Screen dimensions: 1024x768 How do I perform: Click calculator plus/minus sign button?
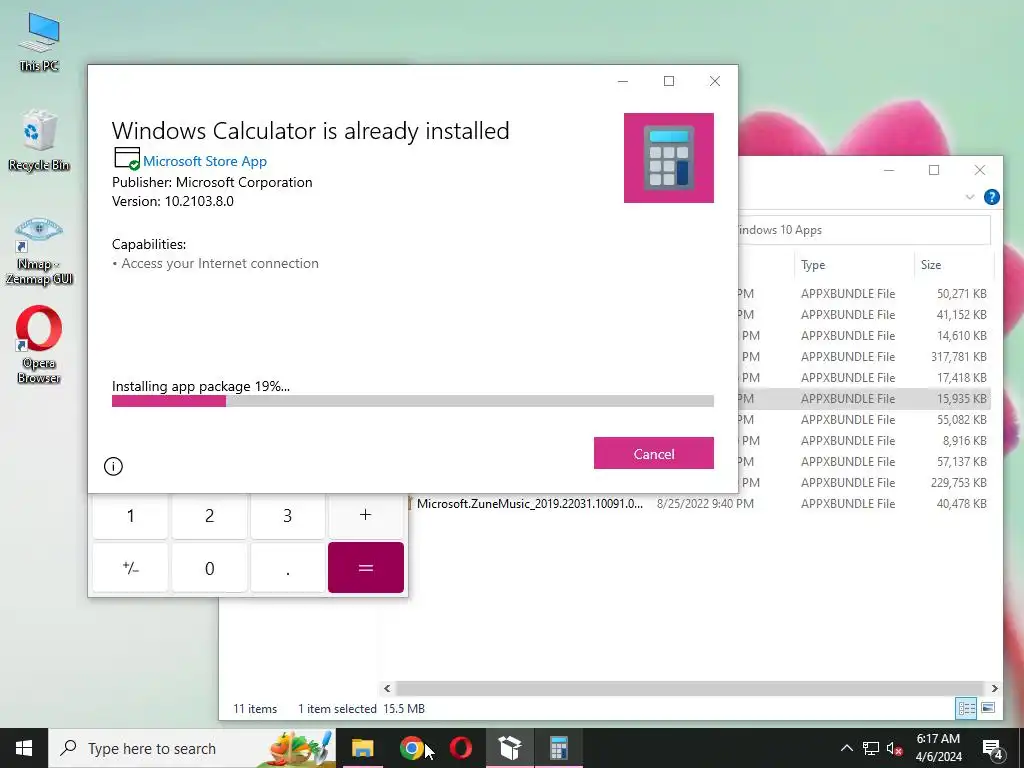(x=131, y=568)
